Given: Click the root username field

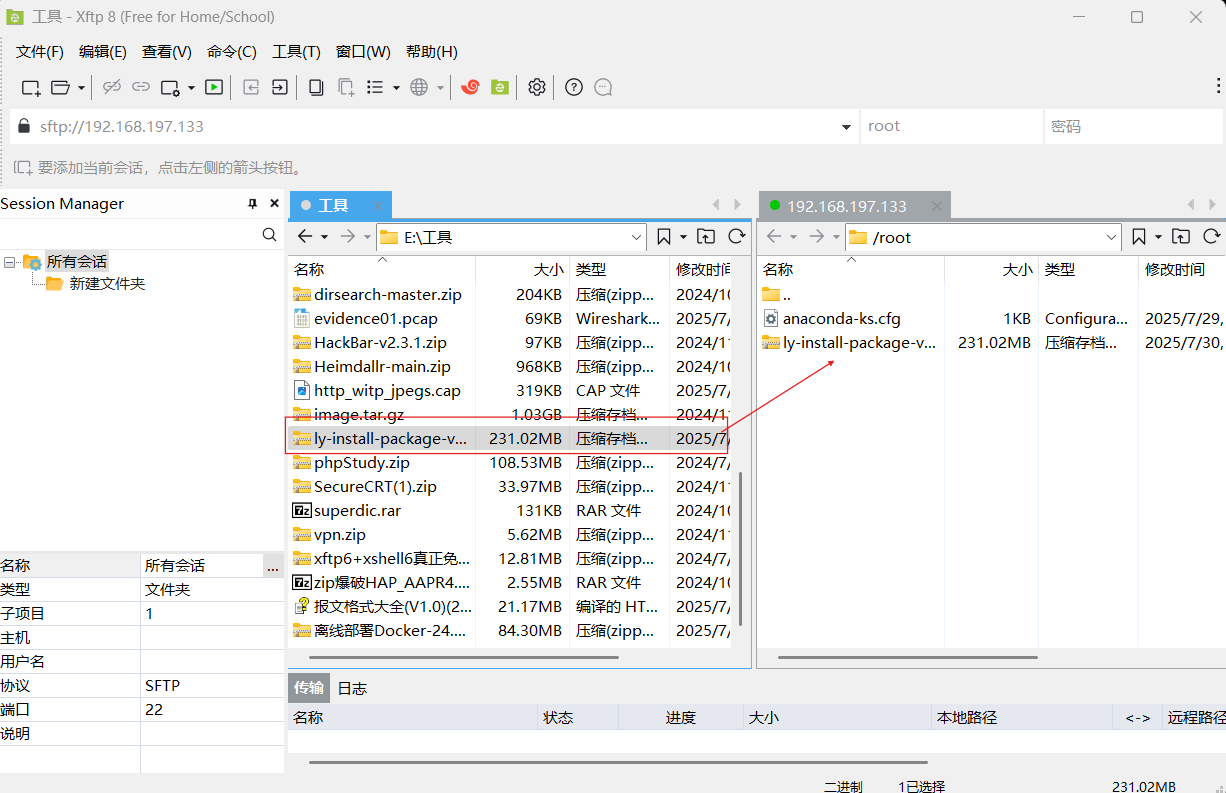Looking at the screenshot, I should point(951,127).
